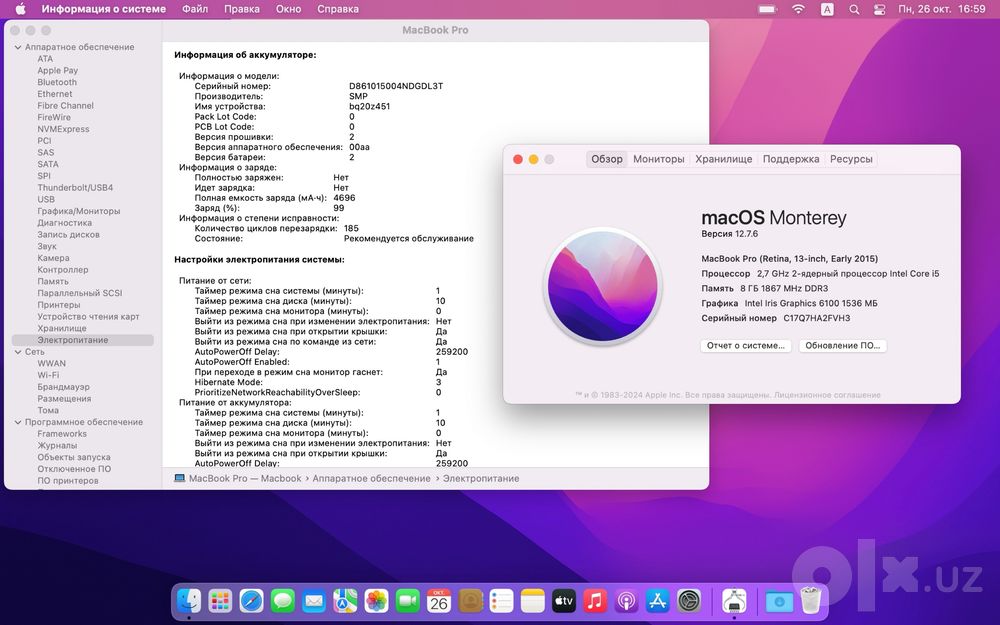Select Bluetooth in the sidebar

pyautogui.click(x=57, y=82)
